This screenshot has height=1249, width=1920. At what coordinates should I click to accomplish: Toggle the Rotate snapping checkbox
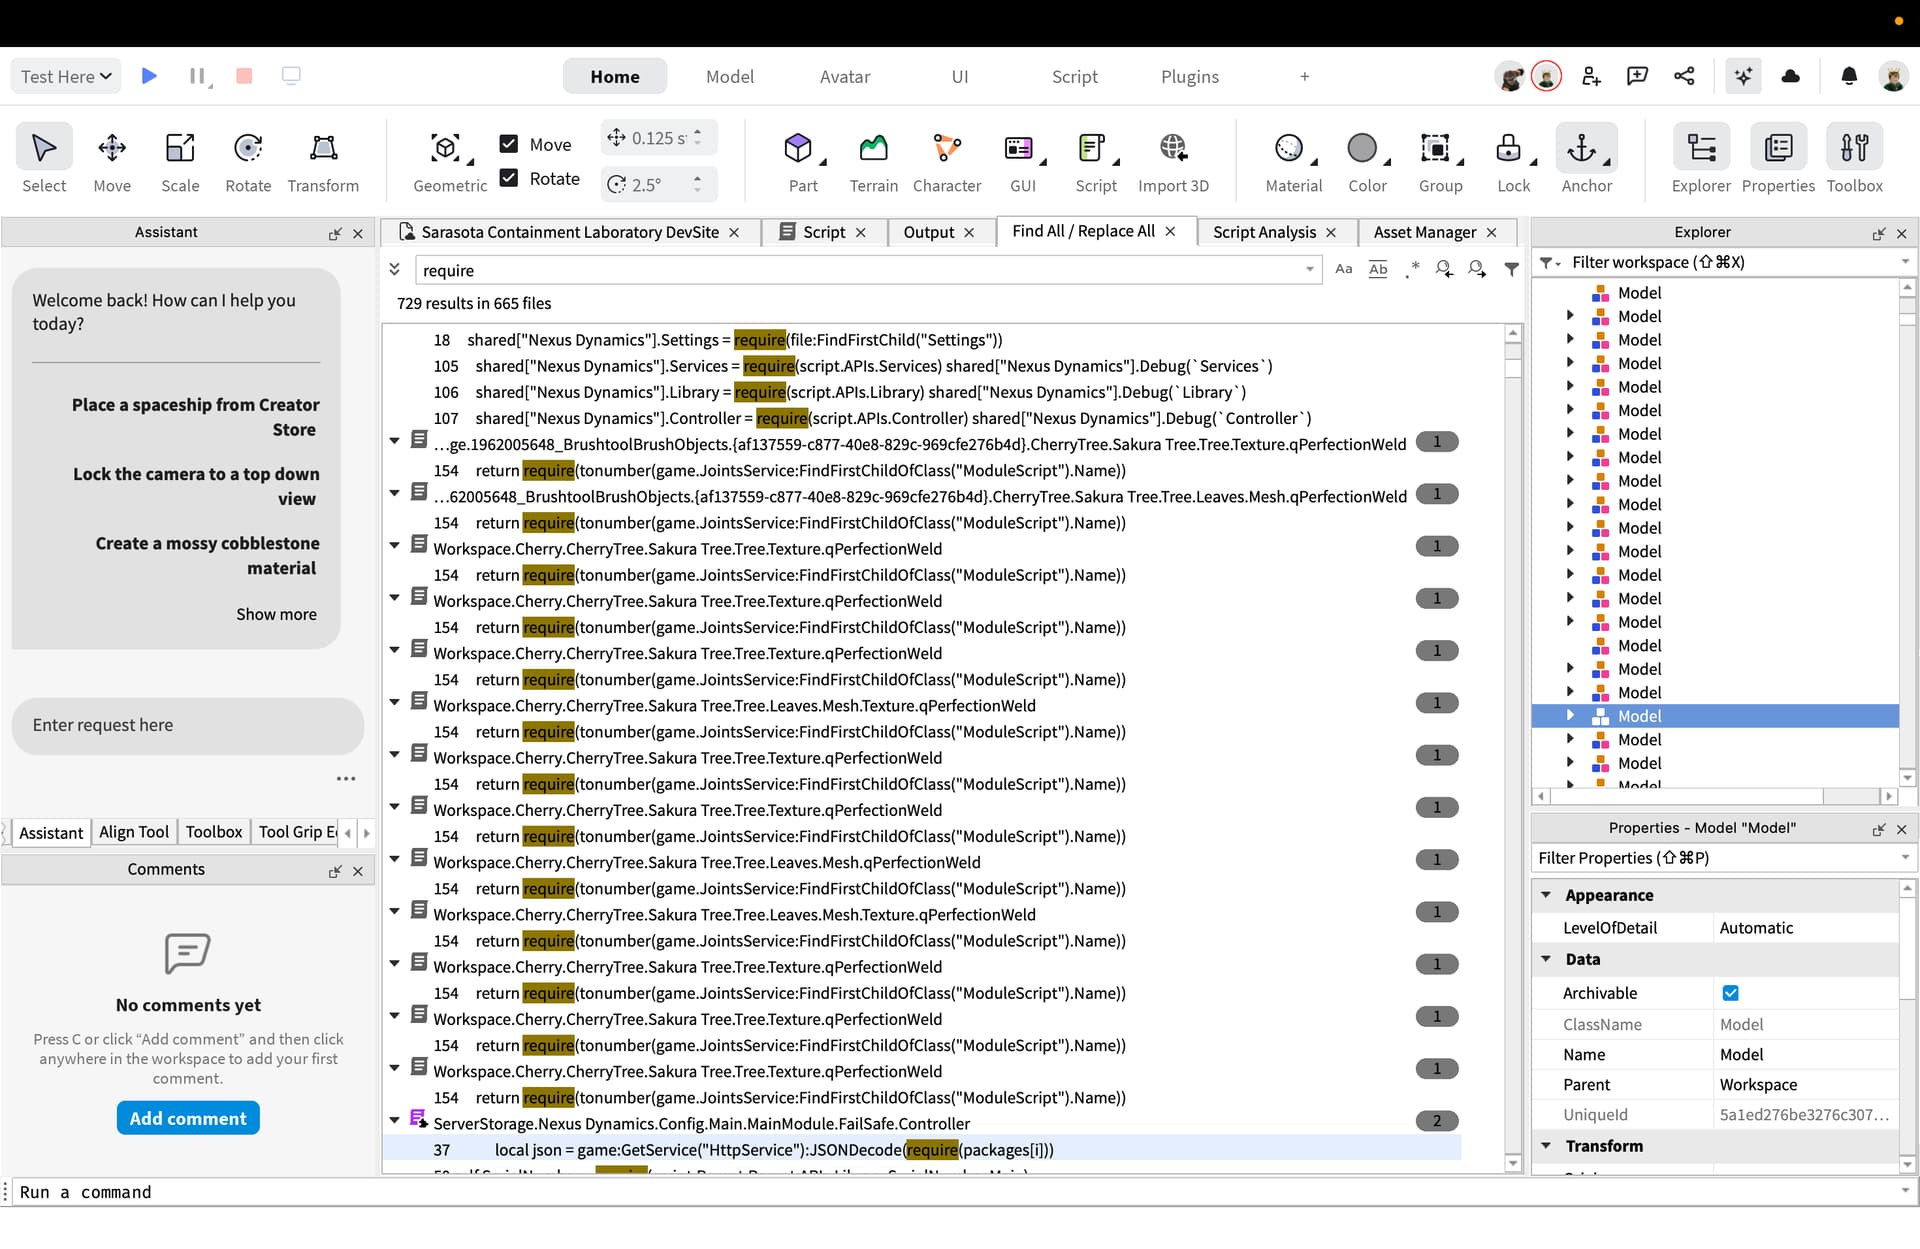tap(509, 178)
